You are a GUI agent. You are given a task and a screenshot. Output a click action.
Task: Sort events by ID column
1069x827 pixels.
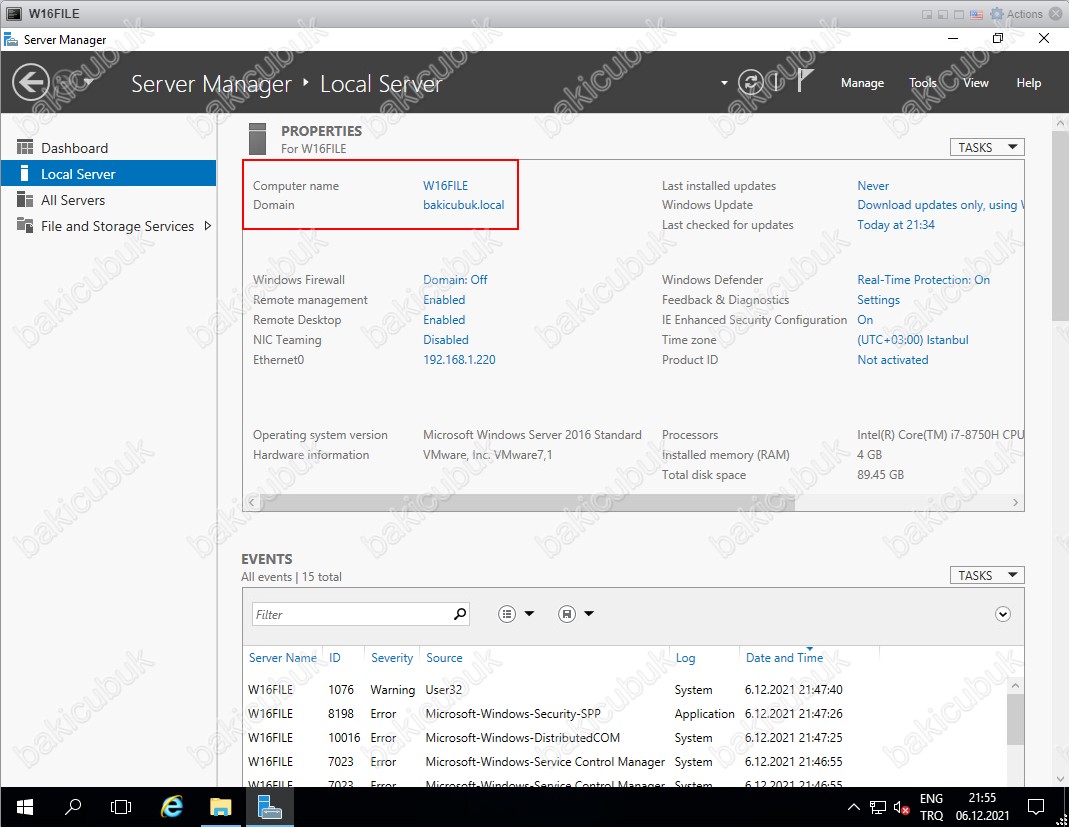coord(334,657)
